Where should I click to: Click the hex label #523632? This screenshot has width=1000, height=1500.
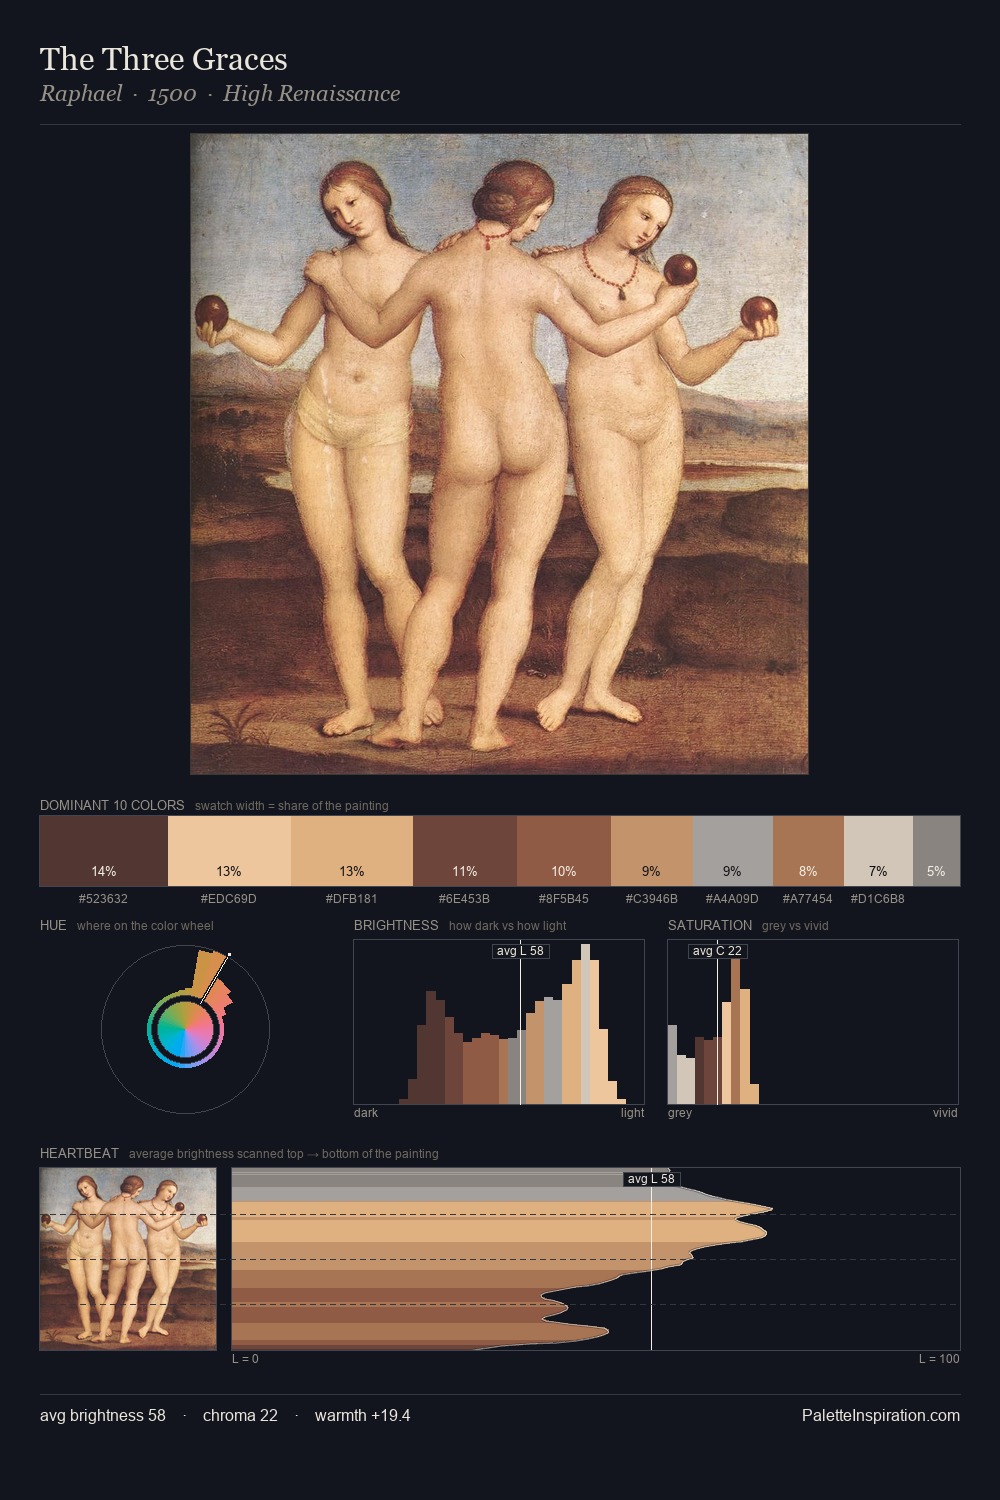tap(103, 898)
